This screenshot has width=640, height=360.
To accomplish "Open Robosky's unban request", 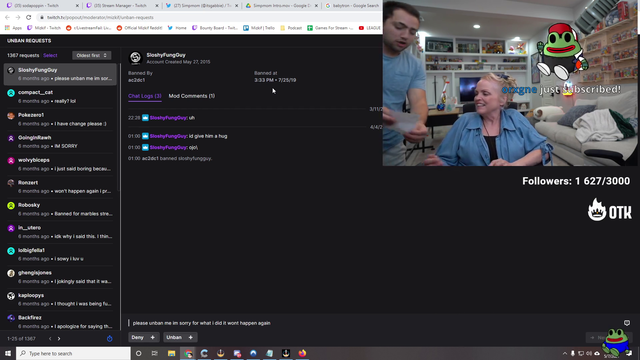I will 60,209.
